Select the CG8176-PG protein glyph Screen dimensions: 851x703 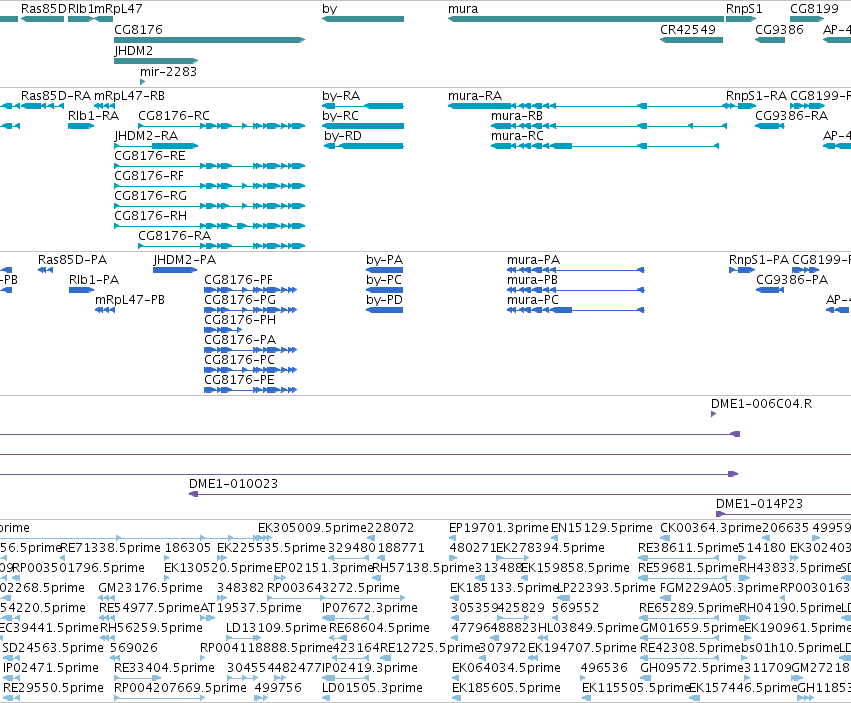(250, 310)
